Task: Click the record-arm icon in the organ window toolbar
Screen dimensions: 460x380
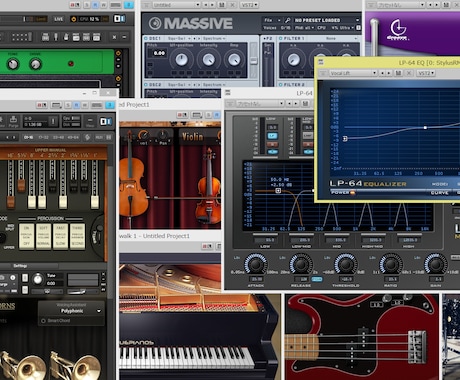Action: click(42, 105)
